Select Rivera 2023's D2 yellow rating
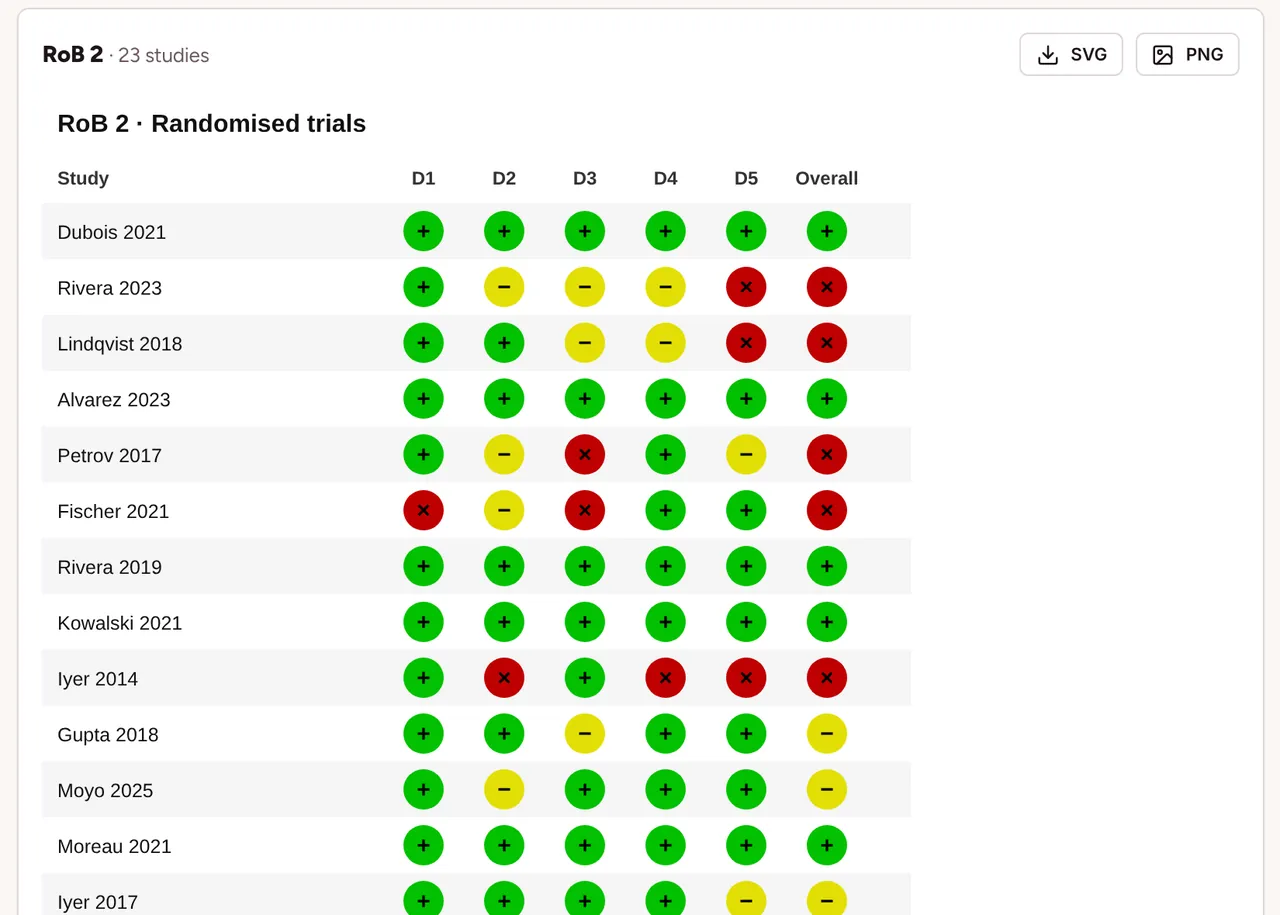Image resolution: width=1280 pixels, height=915 pixels. [504, 288]
